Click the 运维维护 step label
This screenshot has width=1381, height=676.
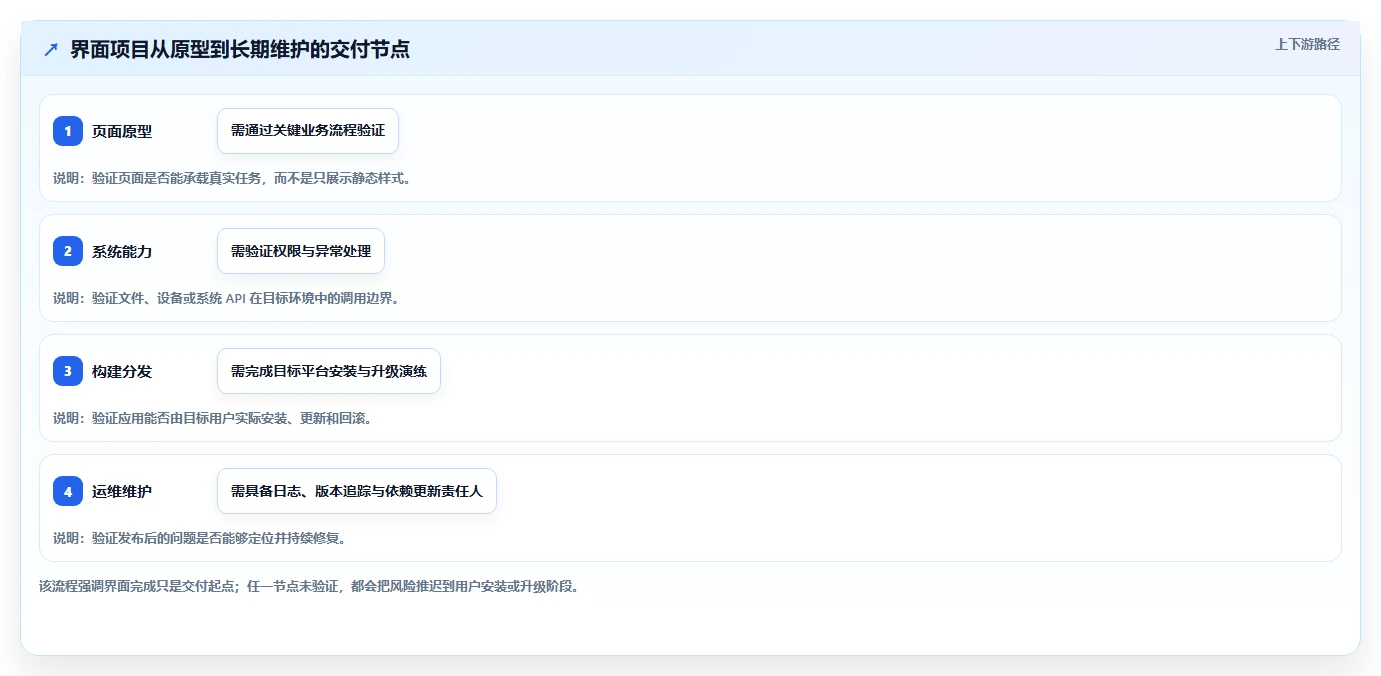122,491
